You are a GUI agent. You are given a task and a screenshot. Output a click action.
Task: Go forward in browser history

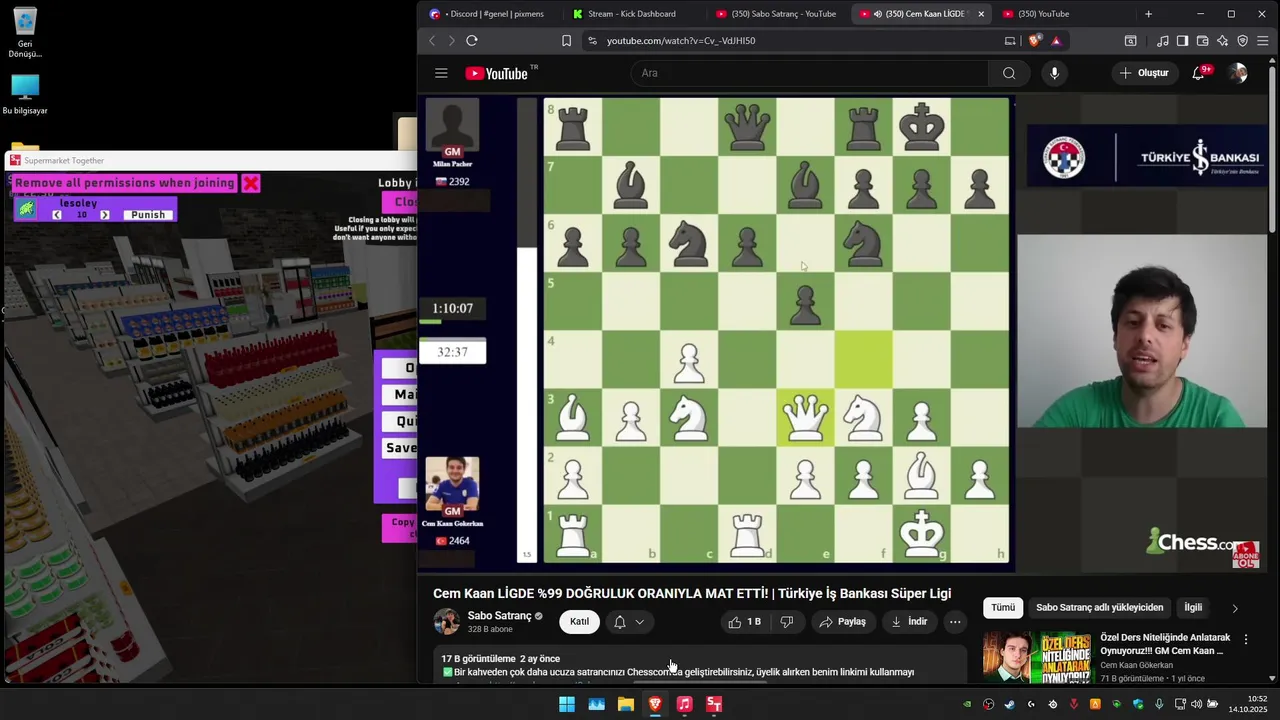[x=451, y=41]
